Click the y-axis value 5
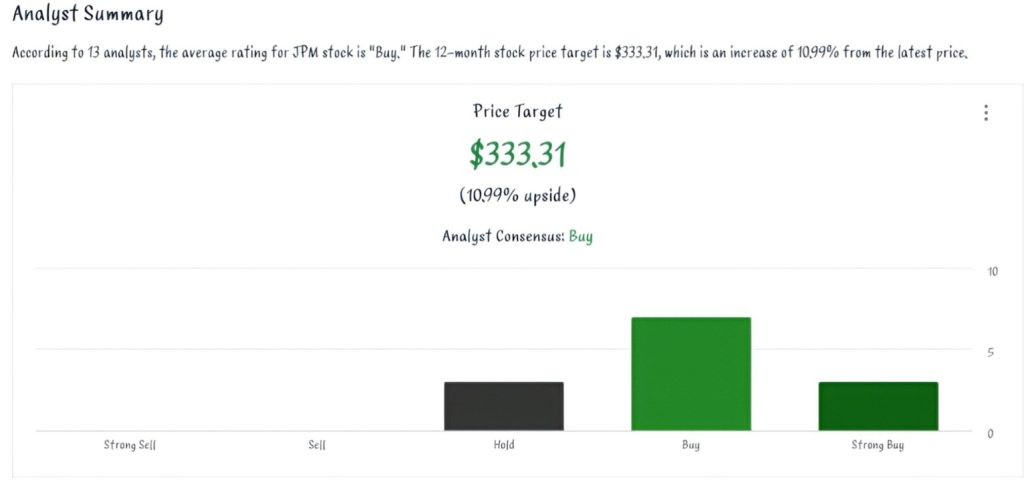 [990, 352]
